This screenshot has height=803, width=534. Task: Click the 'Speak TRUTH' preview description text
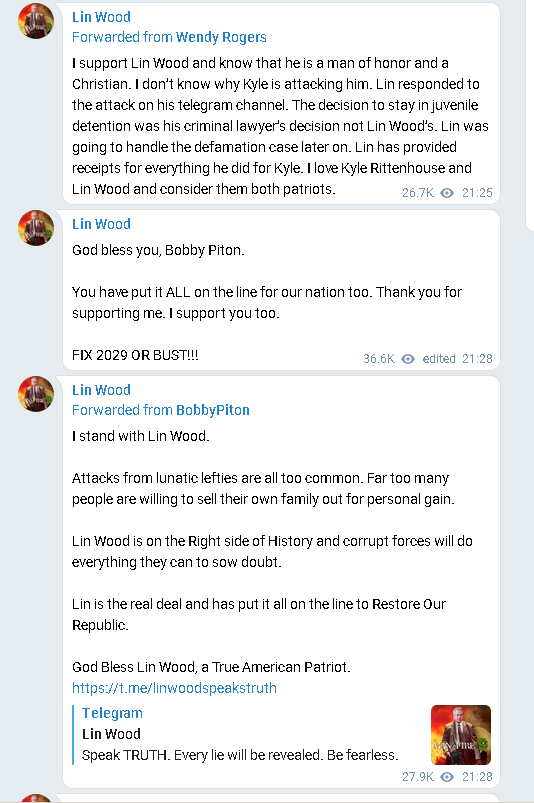click(240, 755)
